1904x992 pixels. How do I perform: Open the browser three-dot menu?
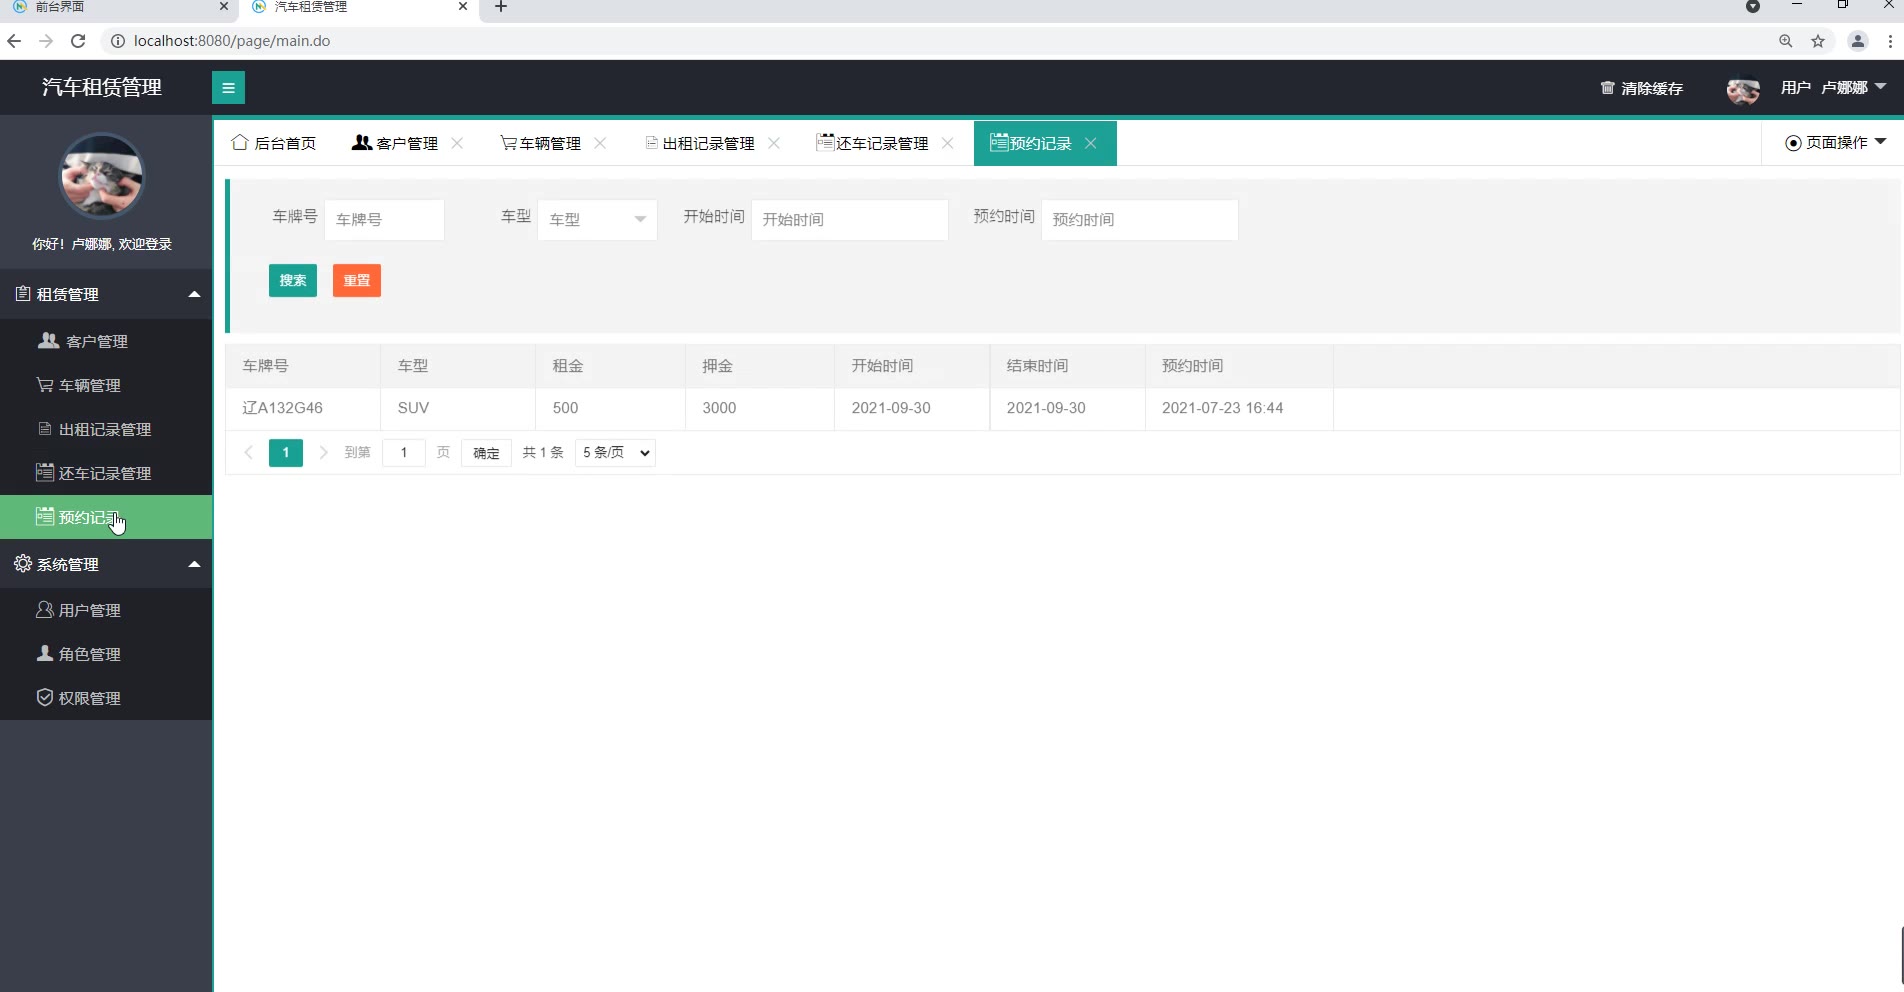click(1890, 41)
